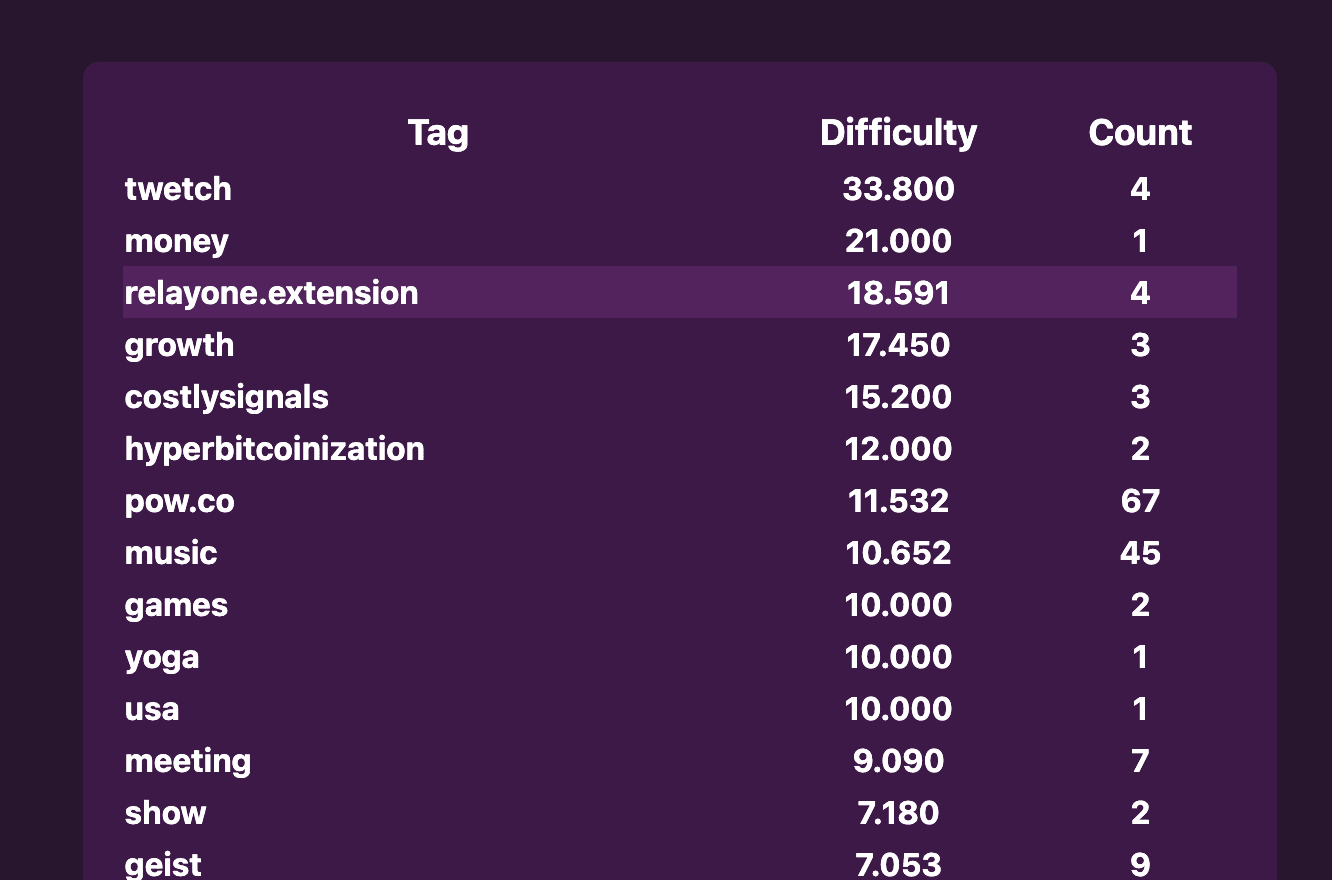
Task: Click difficulty value 33.800
Action: [x=898, y=189]
